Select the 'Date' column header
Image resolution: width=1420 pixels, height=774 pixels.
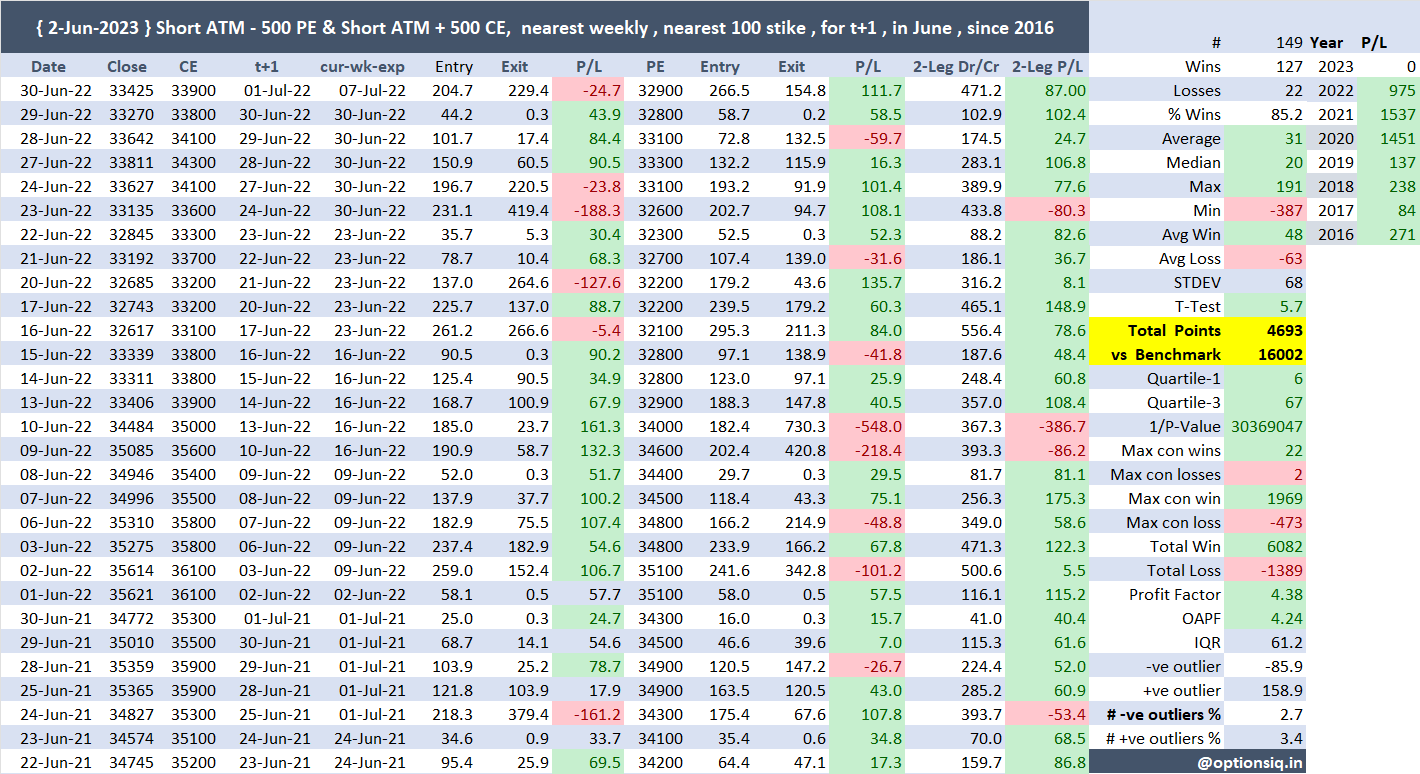coord(48,67)
